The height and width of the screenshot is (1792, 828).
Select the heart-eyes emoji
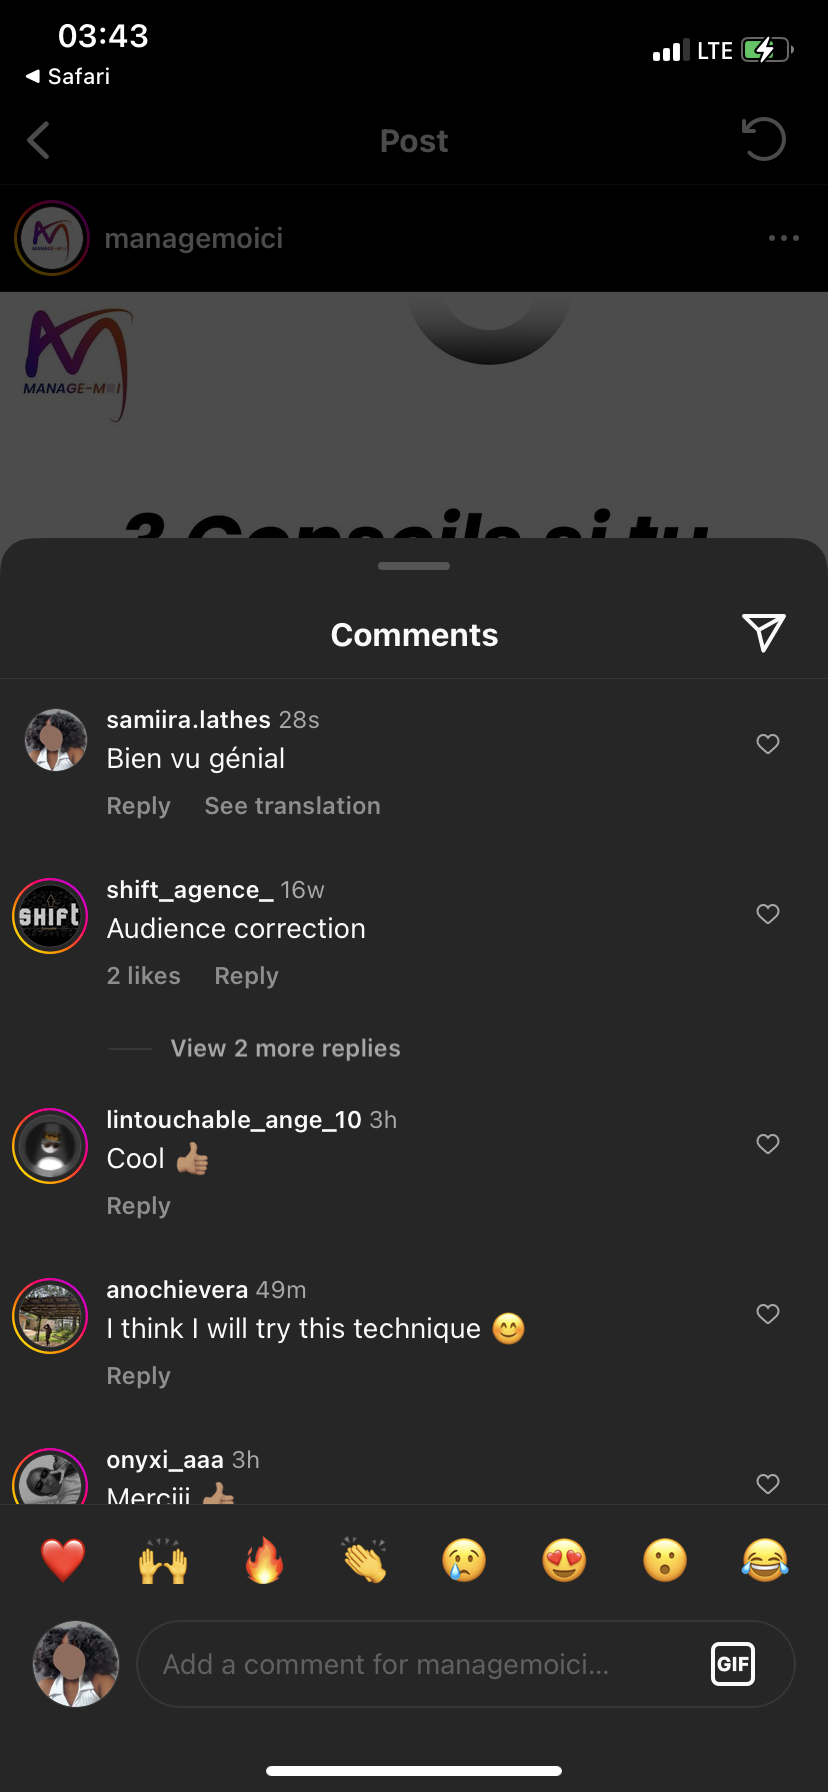coord(564,1560)
